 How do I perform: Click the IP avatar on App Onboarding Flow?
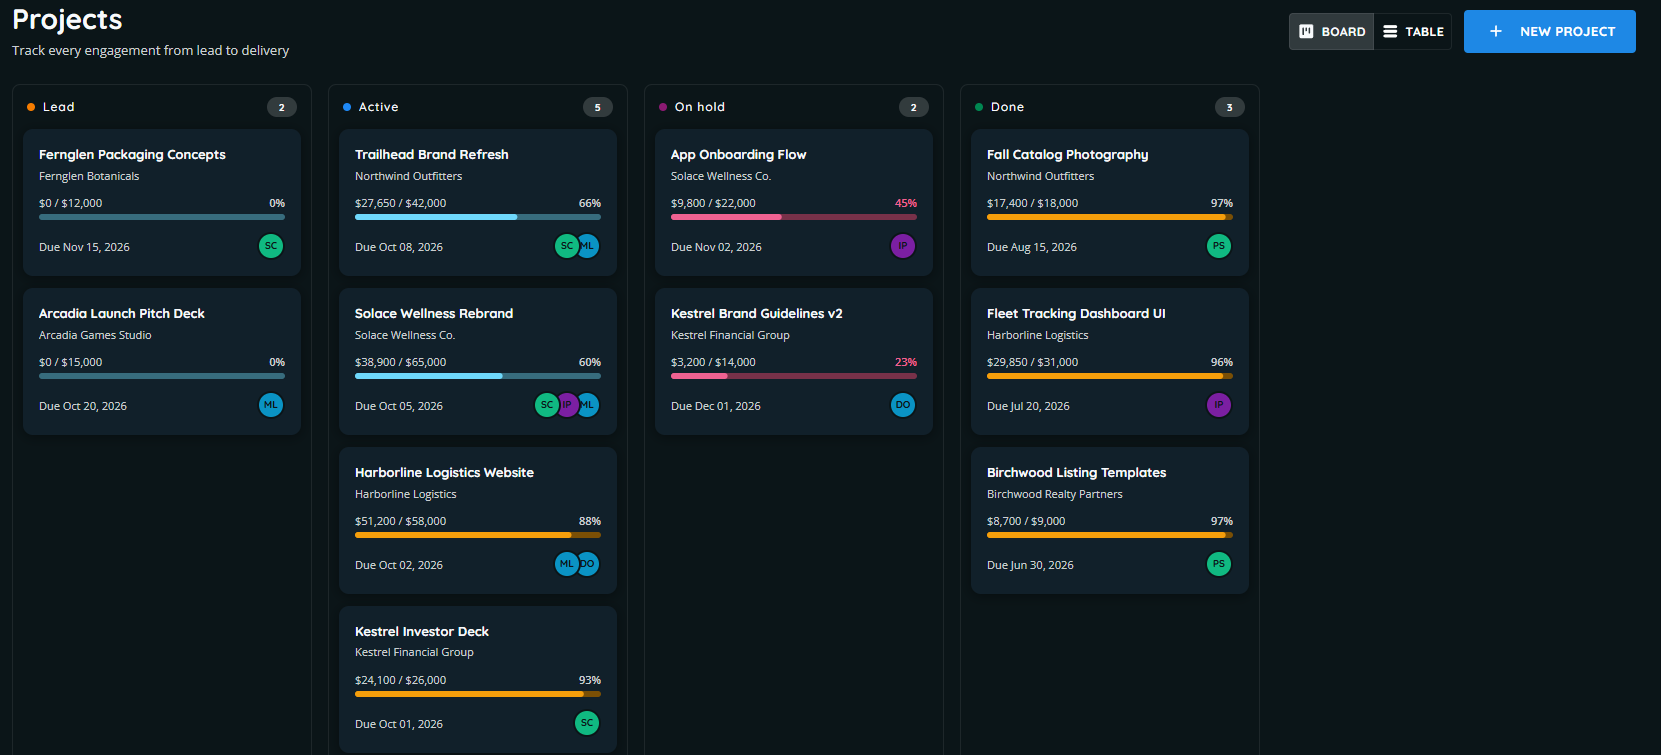[x=903, y=246]
